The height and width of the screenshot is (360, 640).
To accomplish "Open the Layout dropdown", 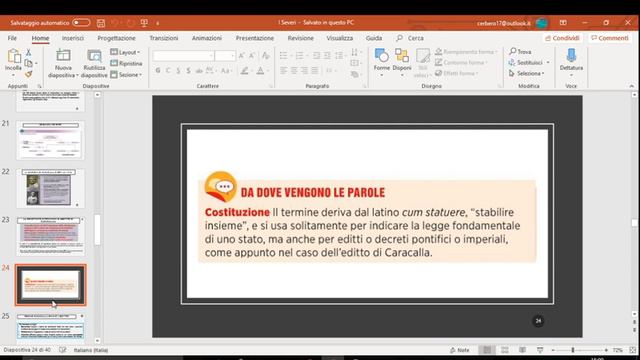I will pos(126,52).
